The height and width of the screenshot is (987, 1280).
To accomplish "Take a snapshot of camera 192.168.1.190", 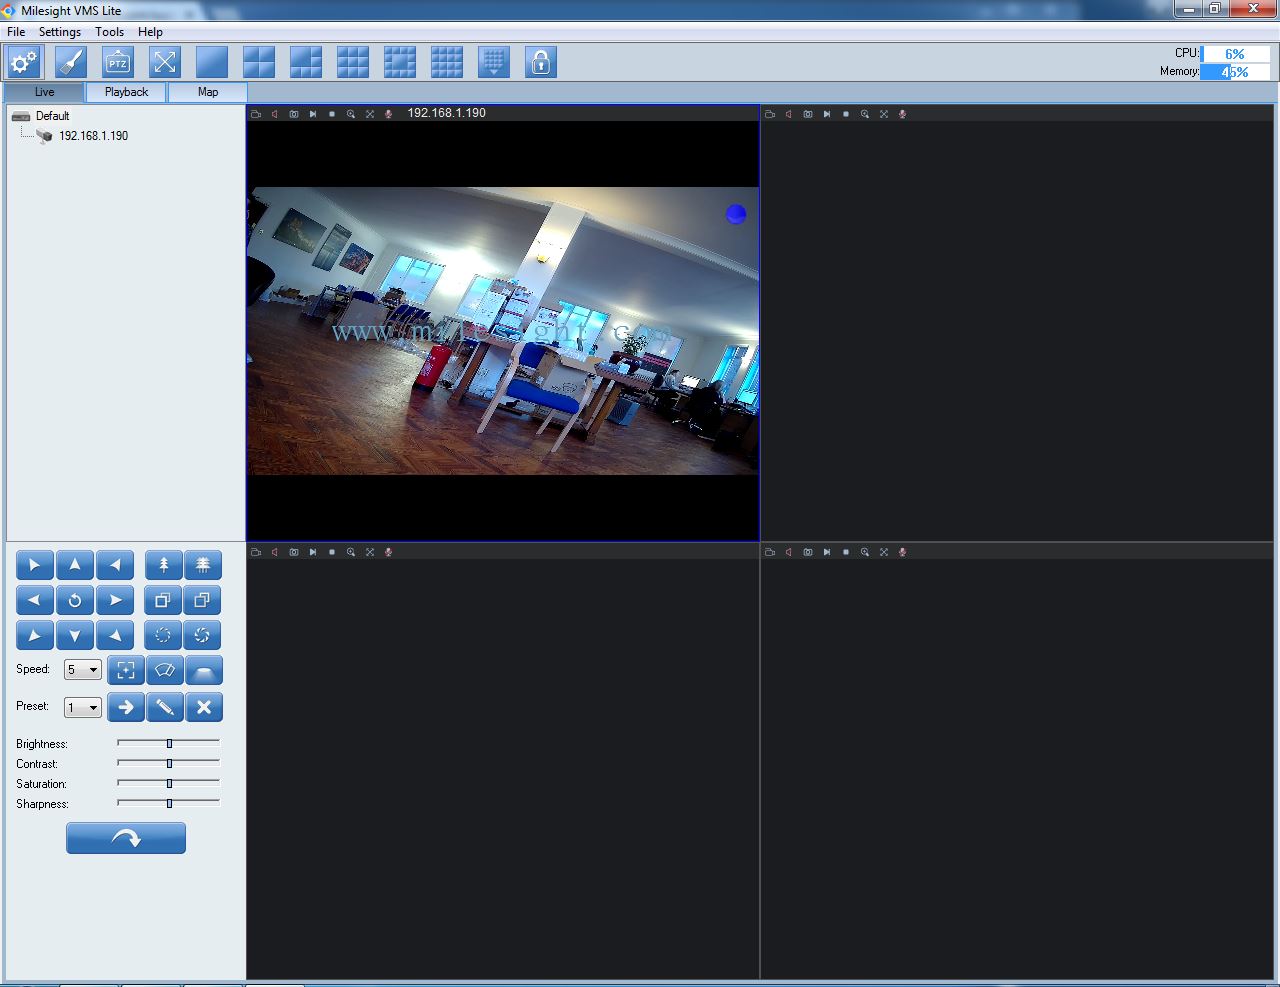I will (x=294, y=114).
